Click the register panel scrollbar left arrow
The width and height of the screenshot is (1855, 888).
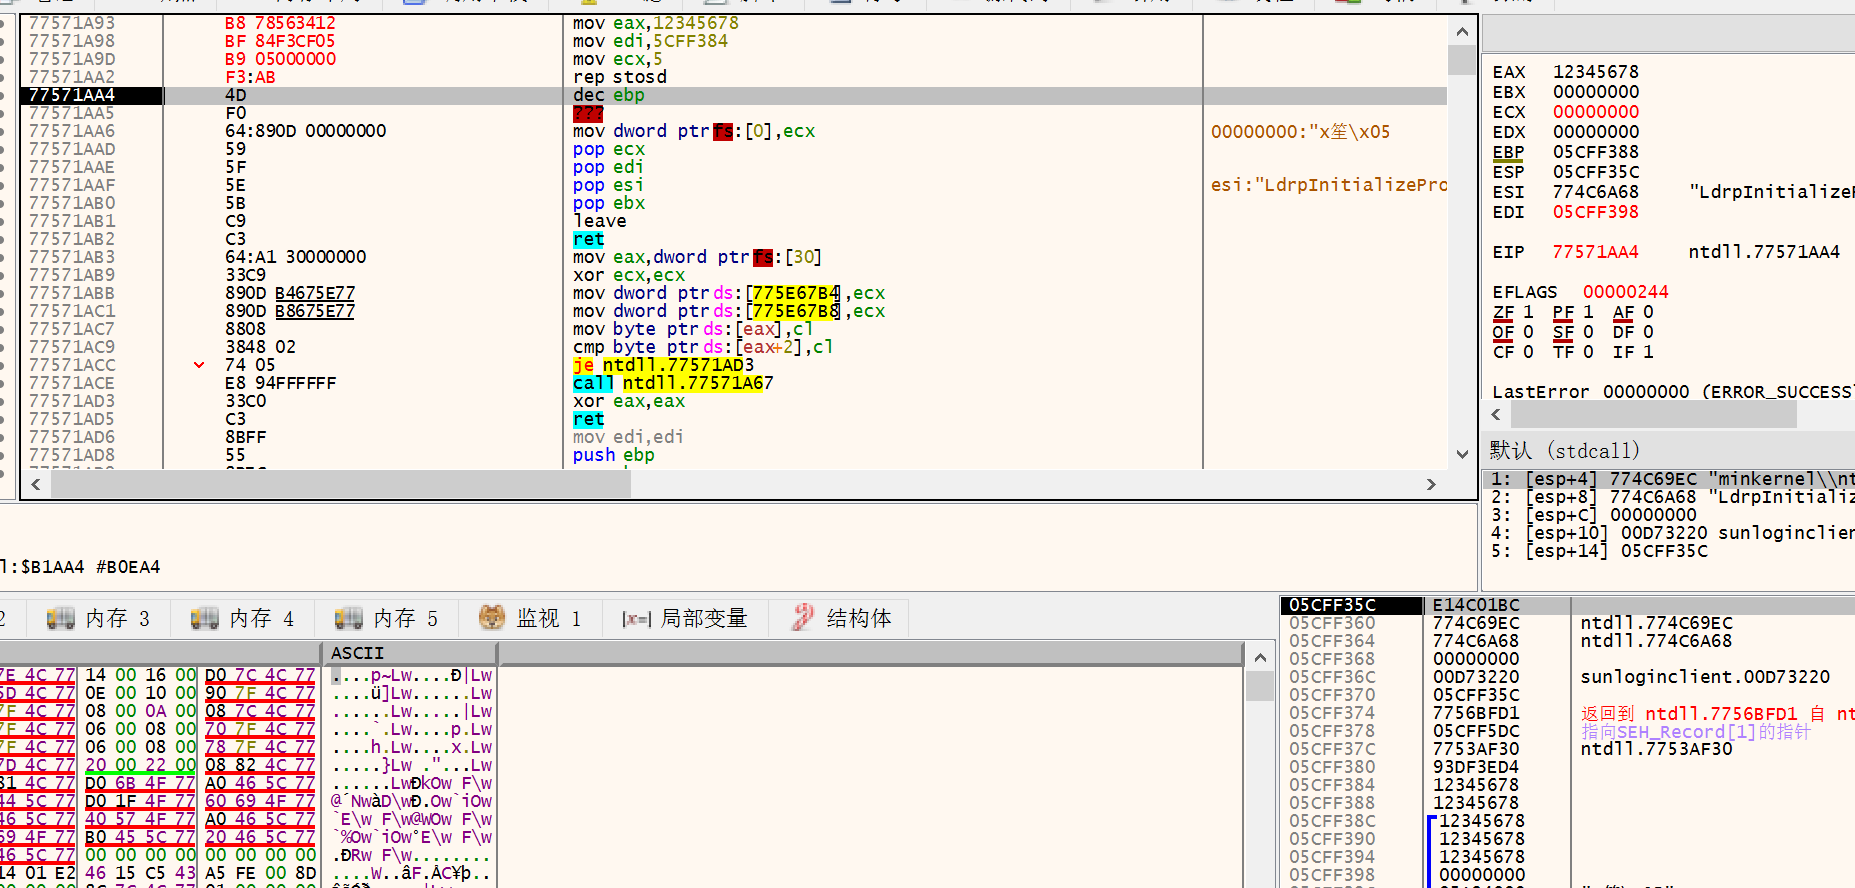tap(1496, 414)
